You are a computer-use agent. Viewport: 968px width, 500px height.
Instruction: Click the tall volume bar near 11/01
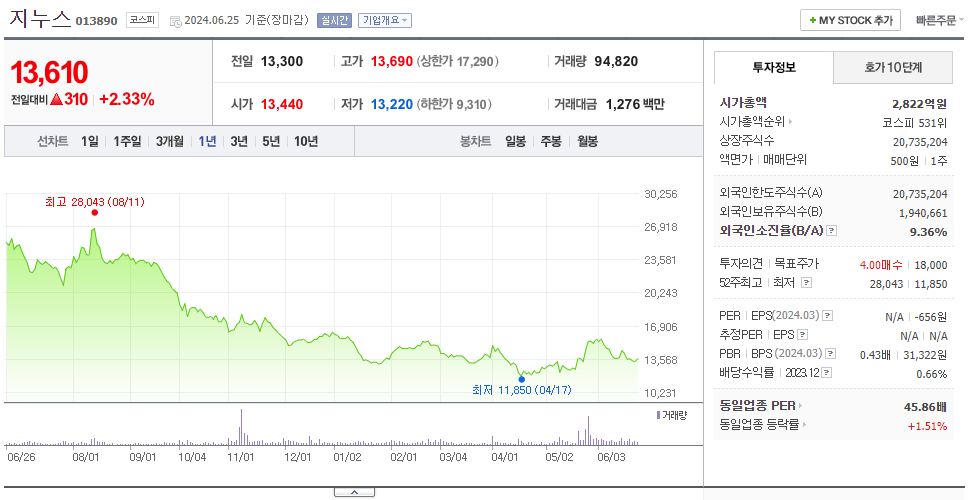click(x=241, y=427)
